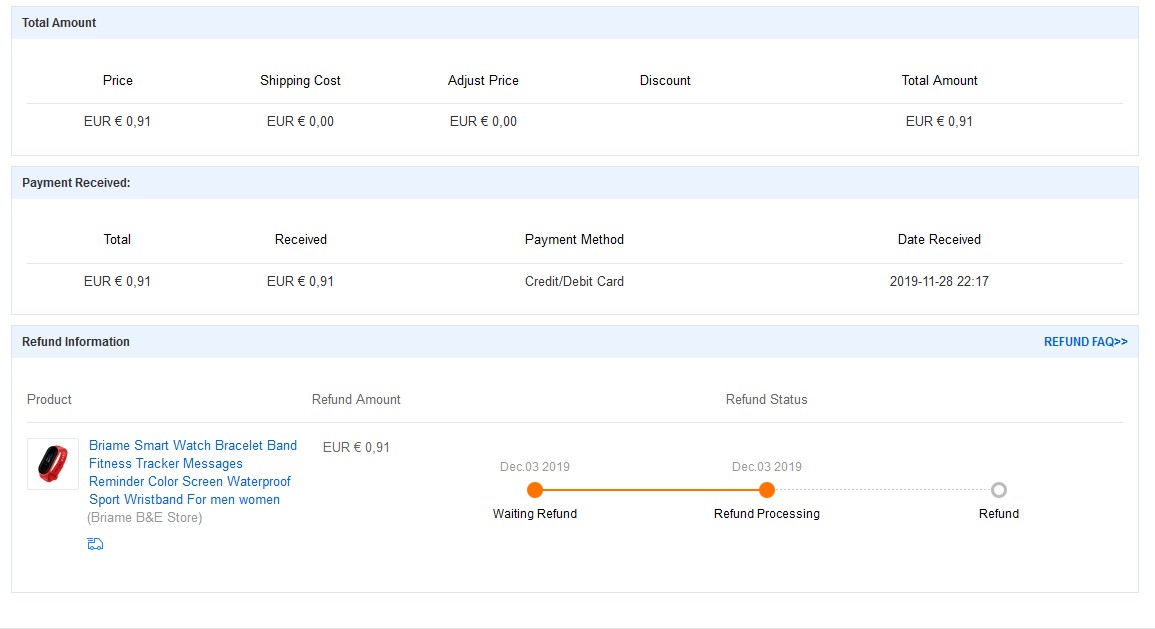Viewport: 1155px width, 629px height.
Task: Click the Payment Received section header
Action: pos(76,183)
